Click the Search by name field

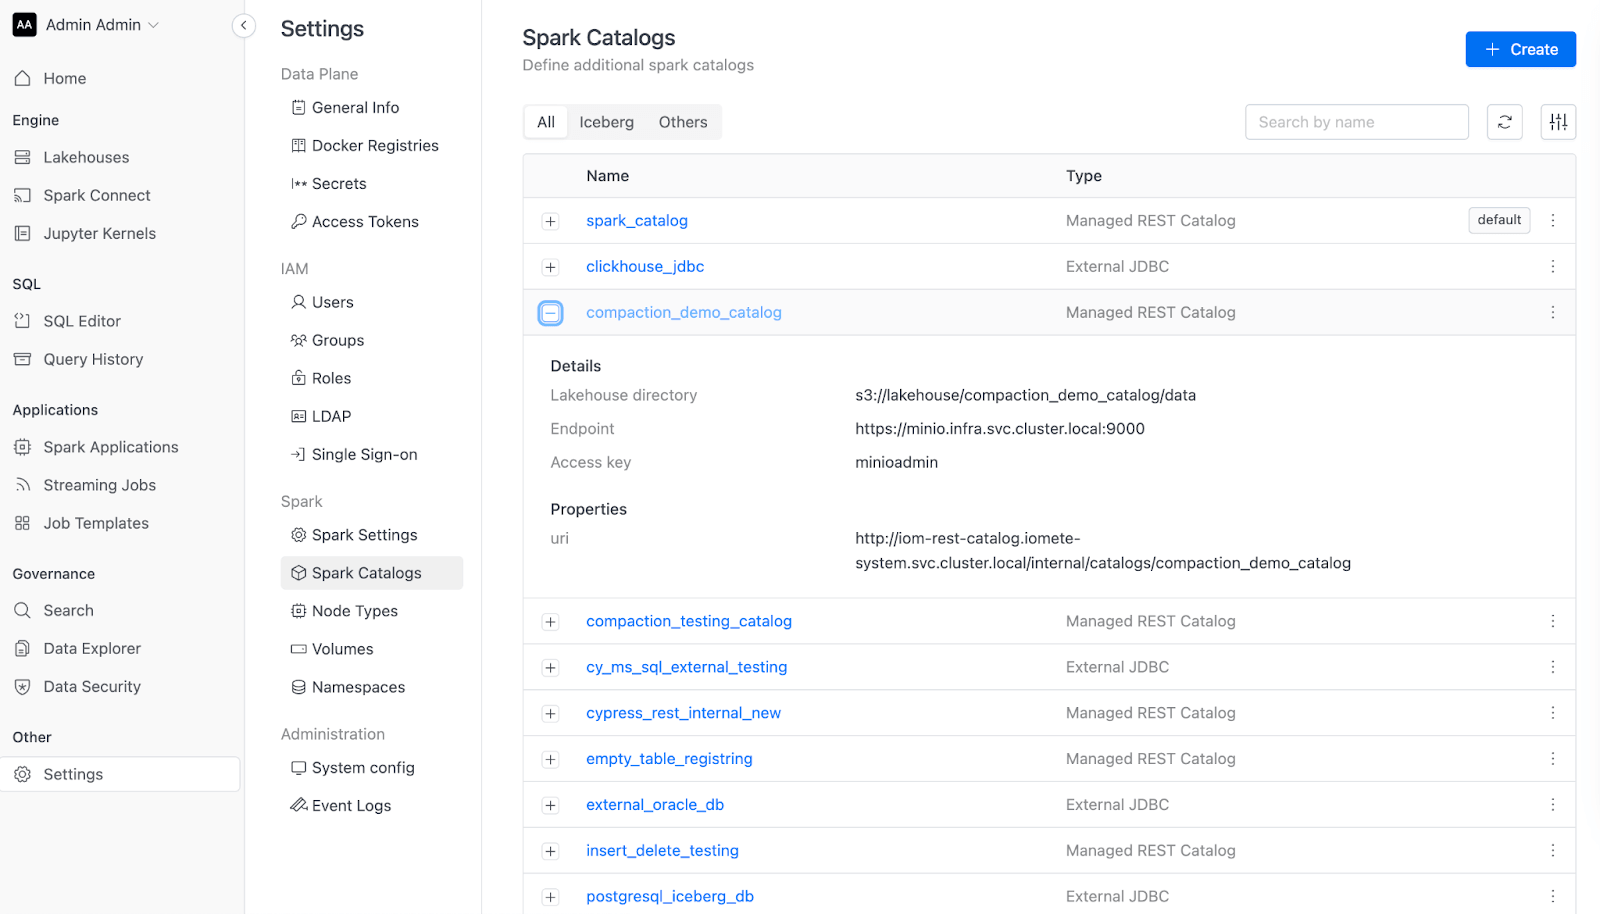pos(1356,122)
